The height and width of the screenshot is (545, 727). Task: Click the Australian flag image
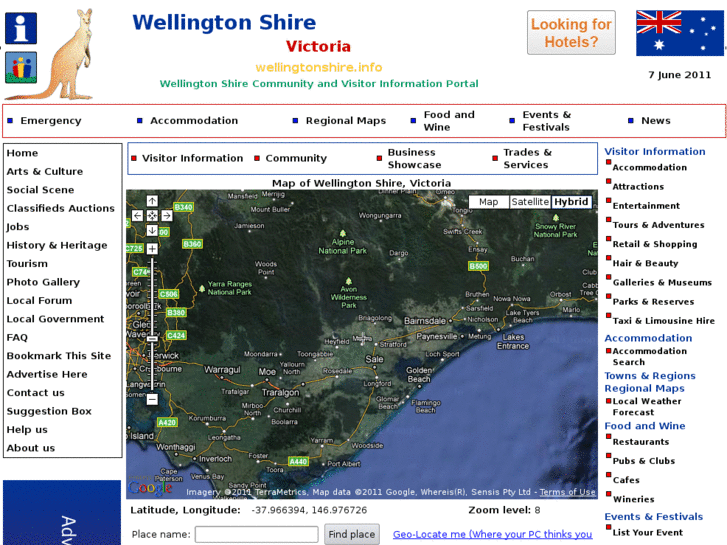click(679, 33)
